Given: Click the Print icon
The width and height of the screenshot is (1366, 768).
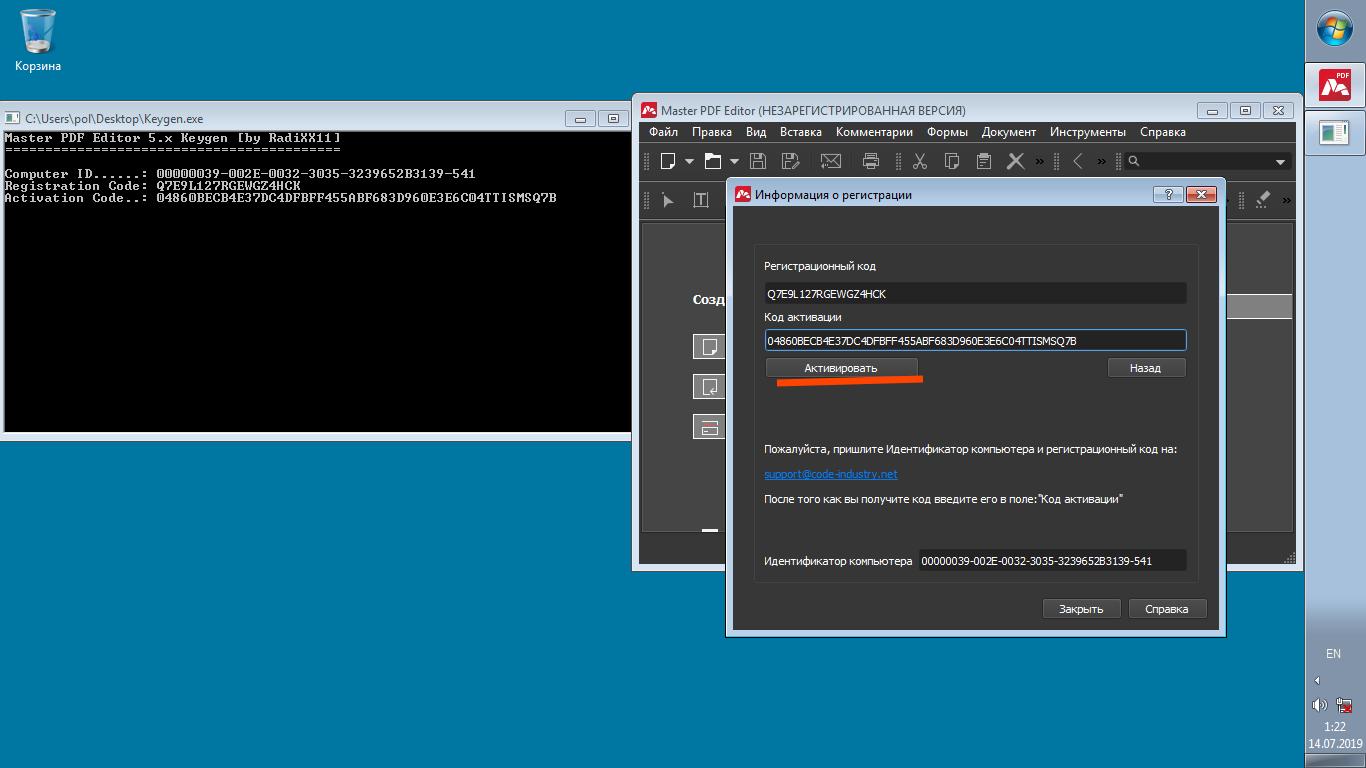Looking at the screenshot, I should point(871,161).
